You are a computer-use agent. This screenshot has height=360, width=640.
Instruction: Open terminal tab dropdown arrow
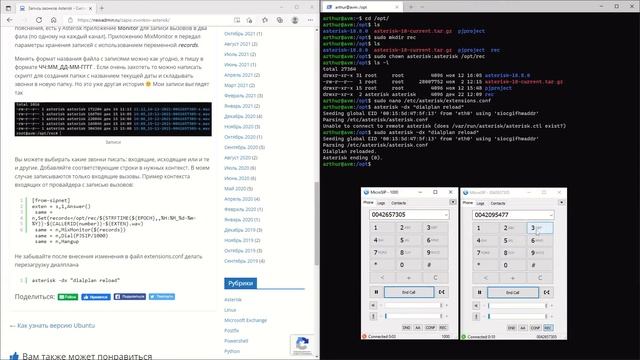tap(422, 7)
